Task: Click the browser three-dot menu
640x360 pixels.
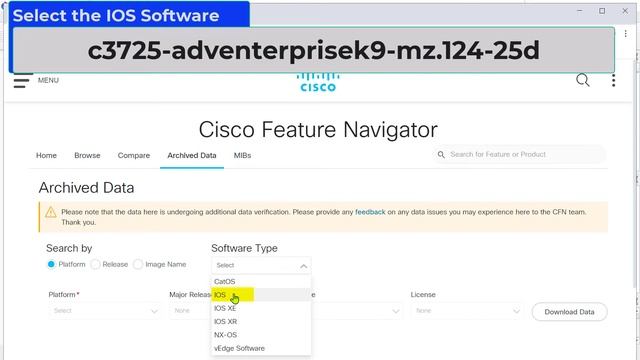Action: click(625, 34)
